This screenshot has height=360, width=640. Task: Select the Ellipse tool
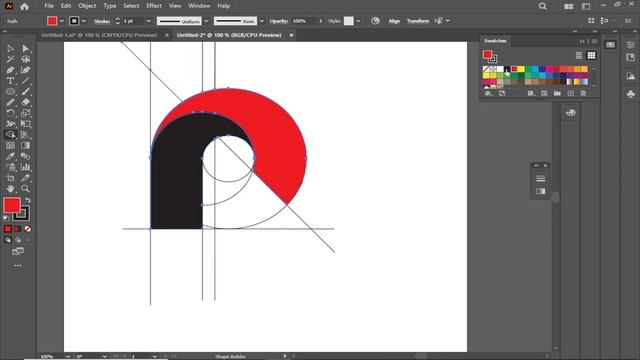pos(10,92)
